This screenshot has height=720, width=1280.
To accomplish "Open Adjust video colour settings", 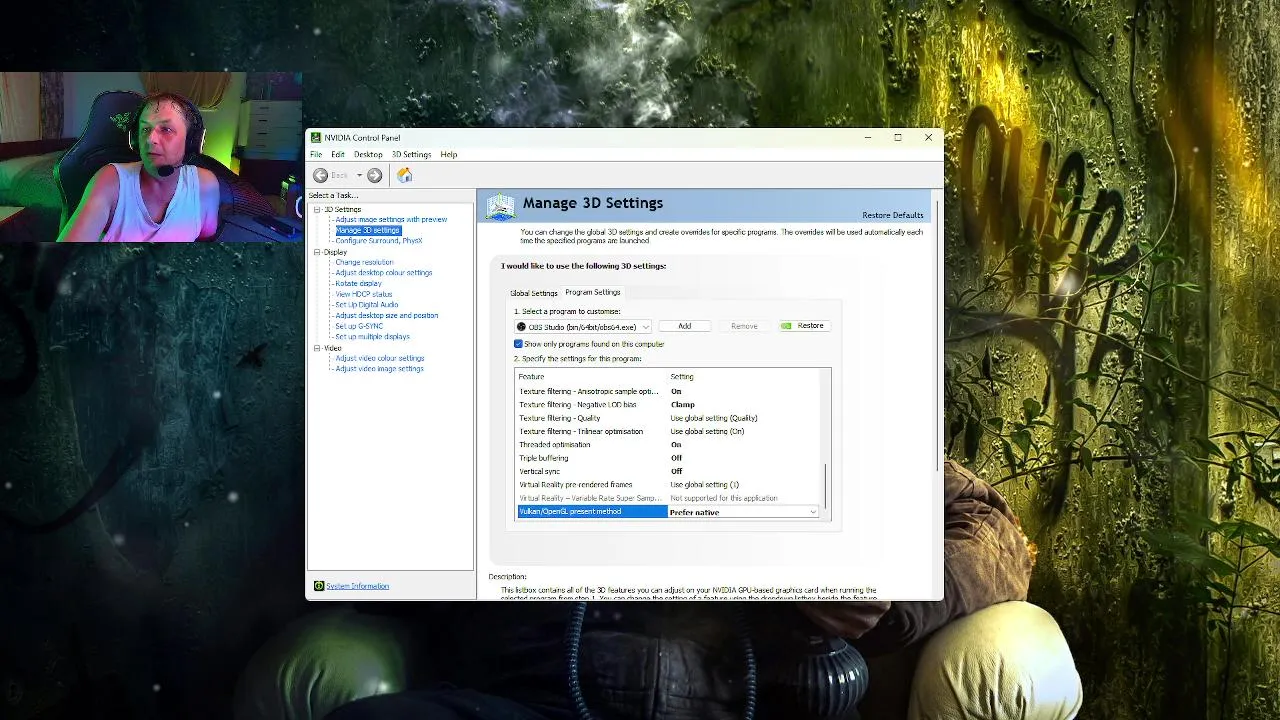I will [380, 358].
